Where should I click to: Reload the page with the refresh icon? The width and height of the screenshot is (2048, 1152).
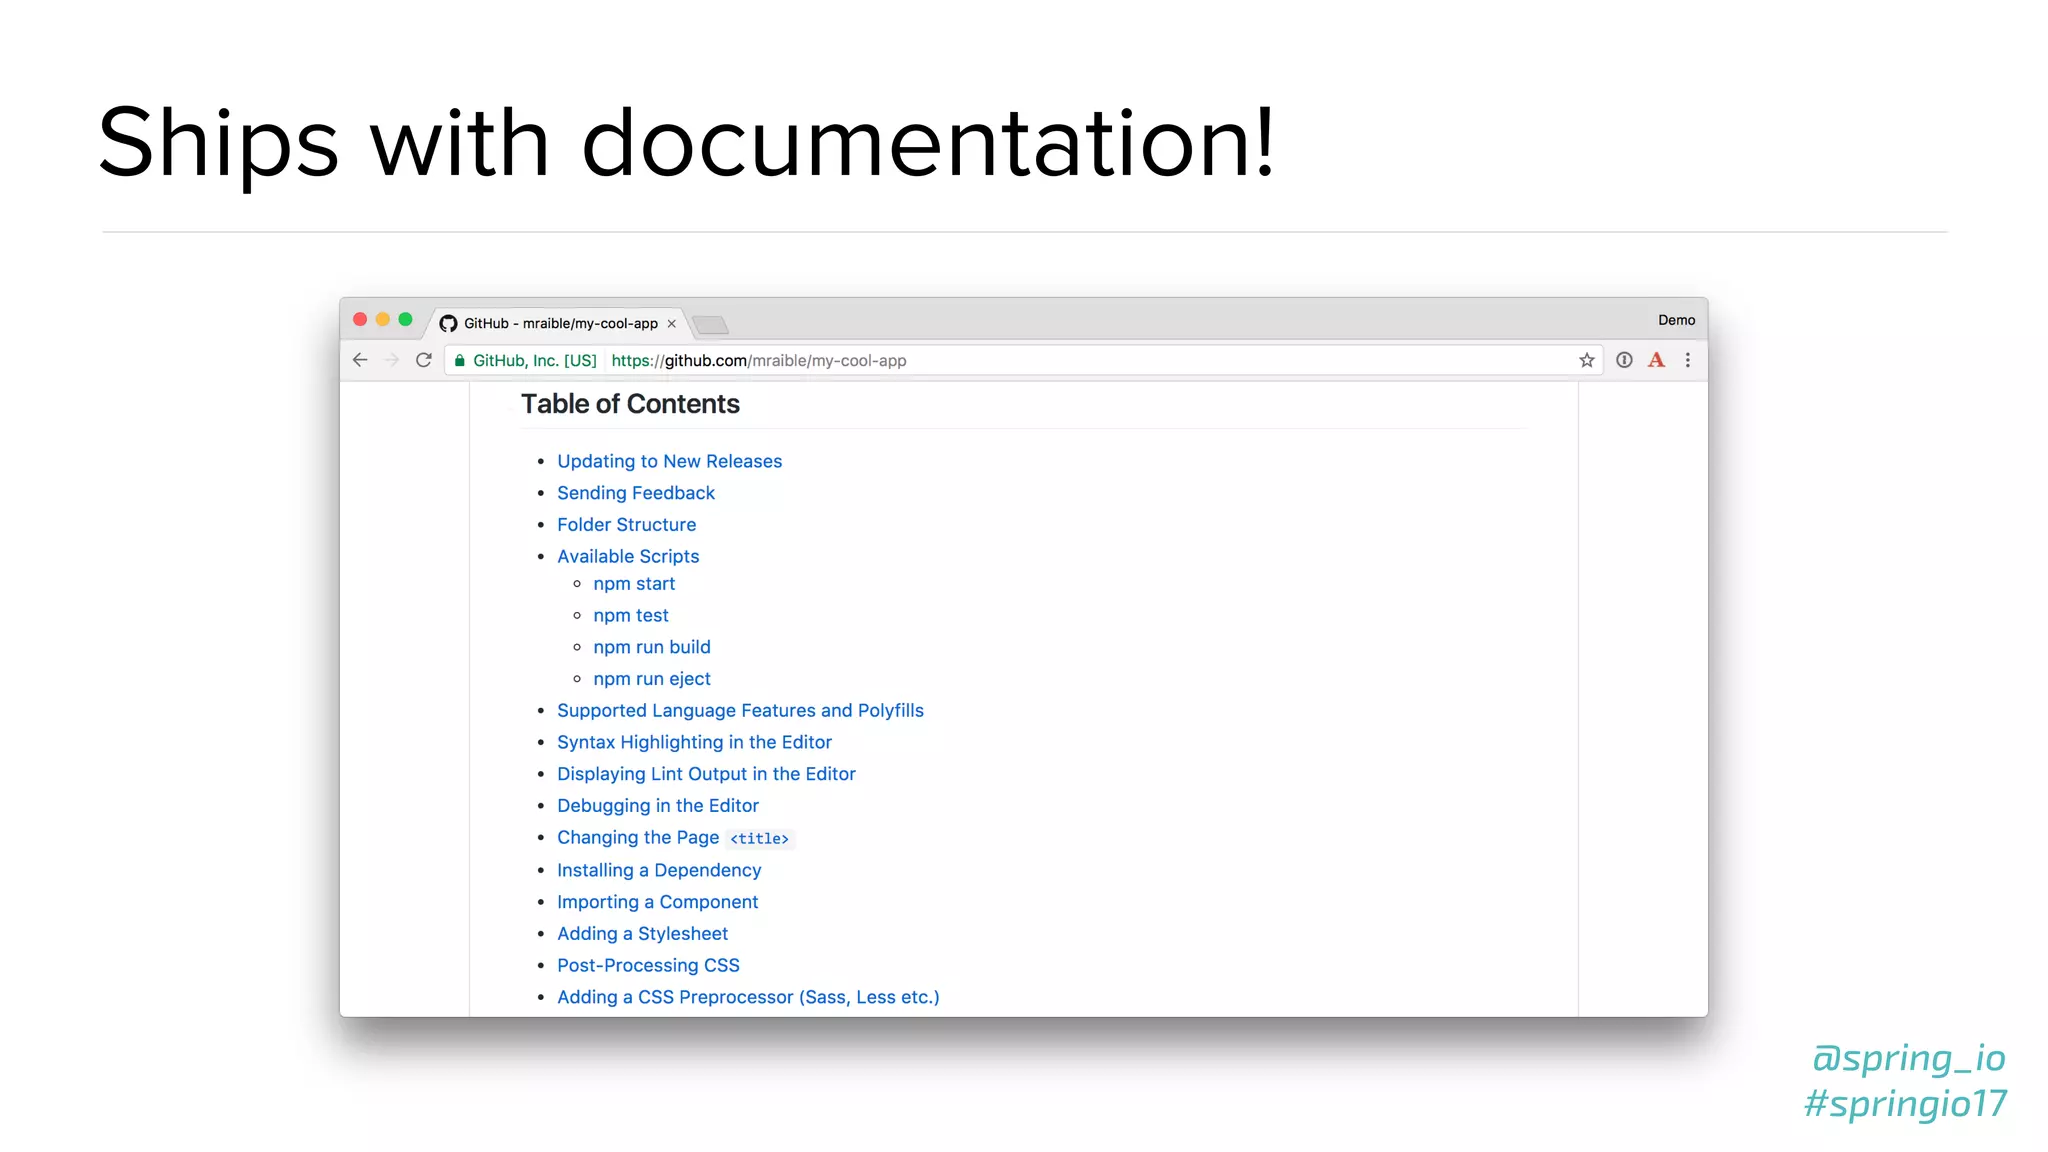[424, 360]
